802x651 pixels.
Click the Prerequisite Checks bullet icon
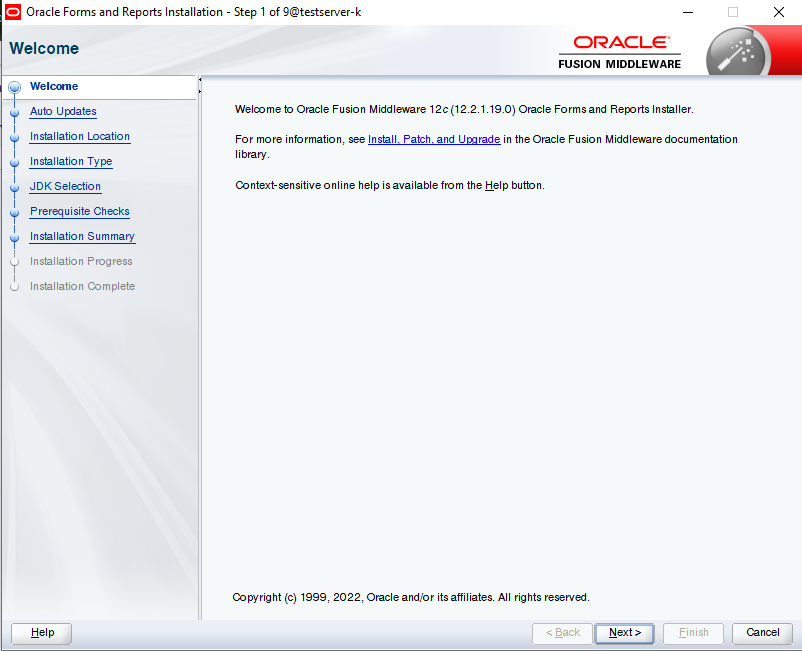(15, 212)
